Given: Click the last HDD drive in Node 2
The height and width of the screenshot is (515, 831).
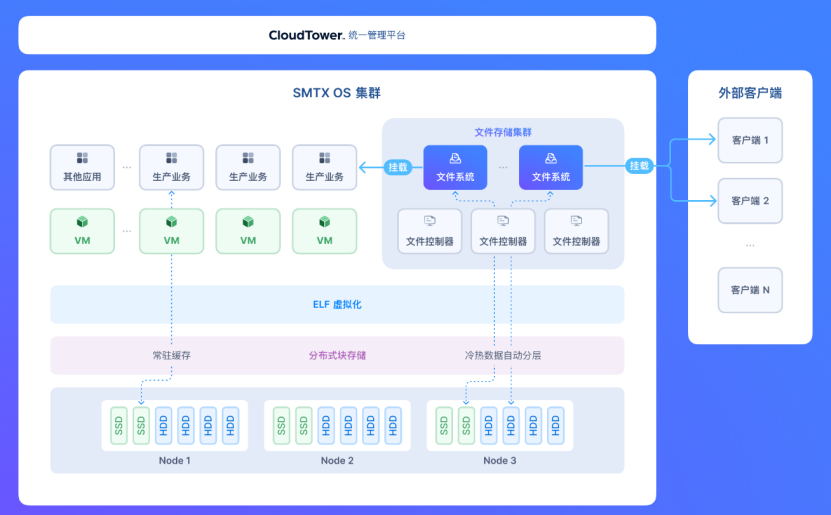Looking at the screenshot, I should [x=393, y=425].
